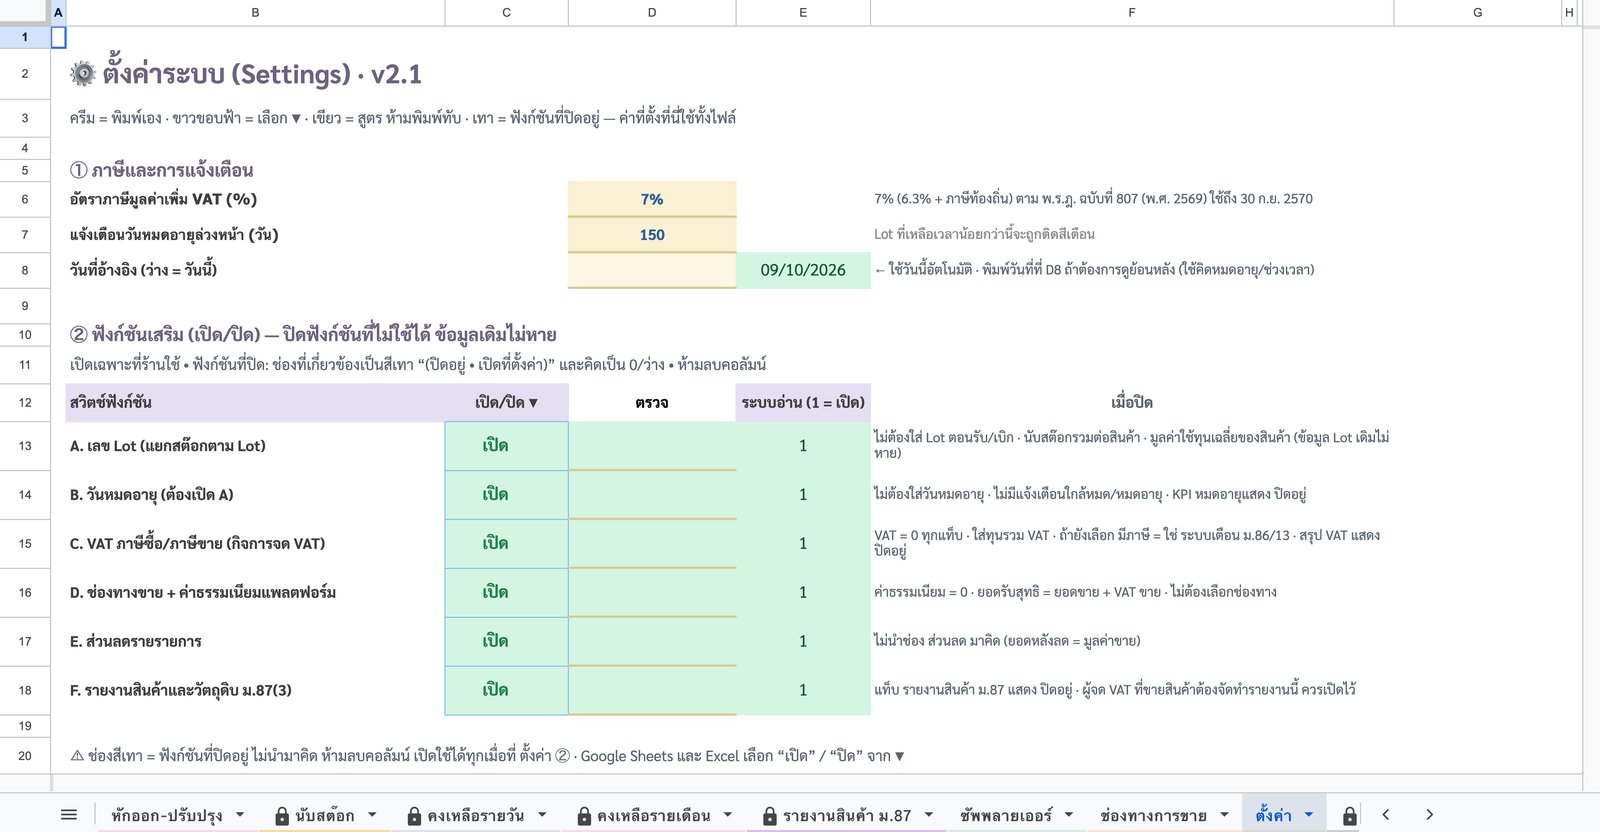This screenshot has height=832, width=1600.
Task: Open the ซัพพลายเออร์ tab dropdown arrow
Action: pos(1069,815)
